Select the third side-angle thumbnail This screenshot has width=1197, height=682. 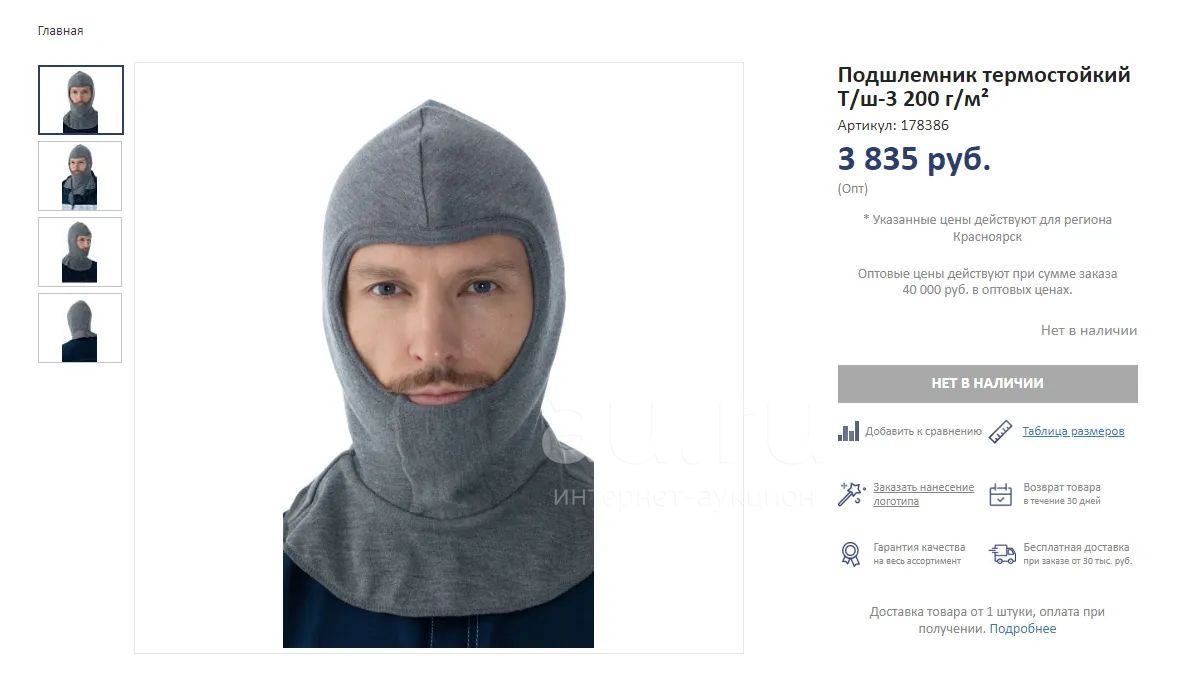click(80, 252)
